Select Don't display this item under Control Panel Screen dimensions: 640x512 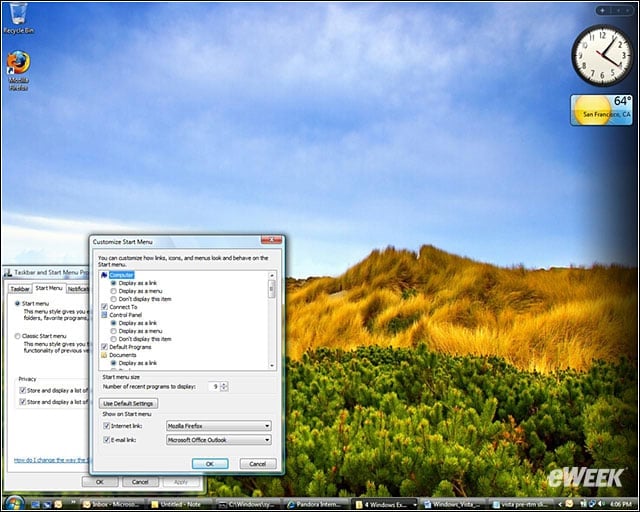tap(114, 339)
